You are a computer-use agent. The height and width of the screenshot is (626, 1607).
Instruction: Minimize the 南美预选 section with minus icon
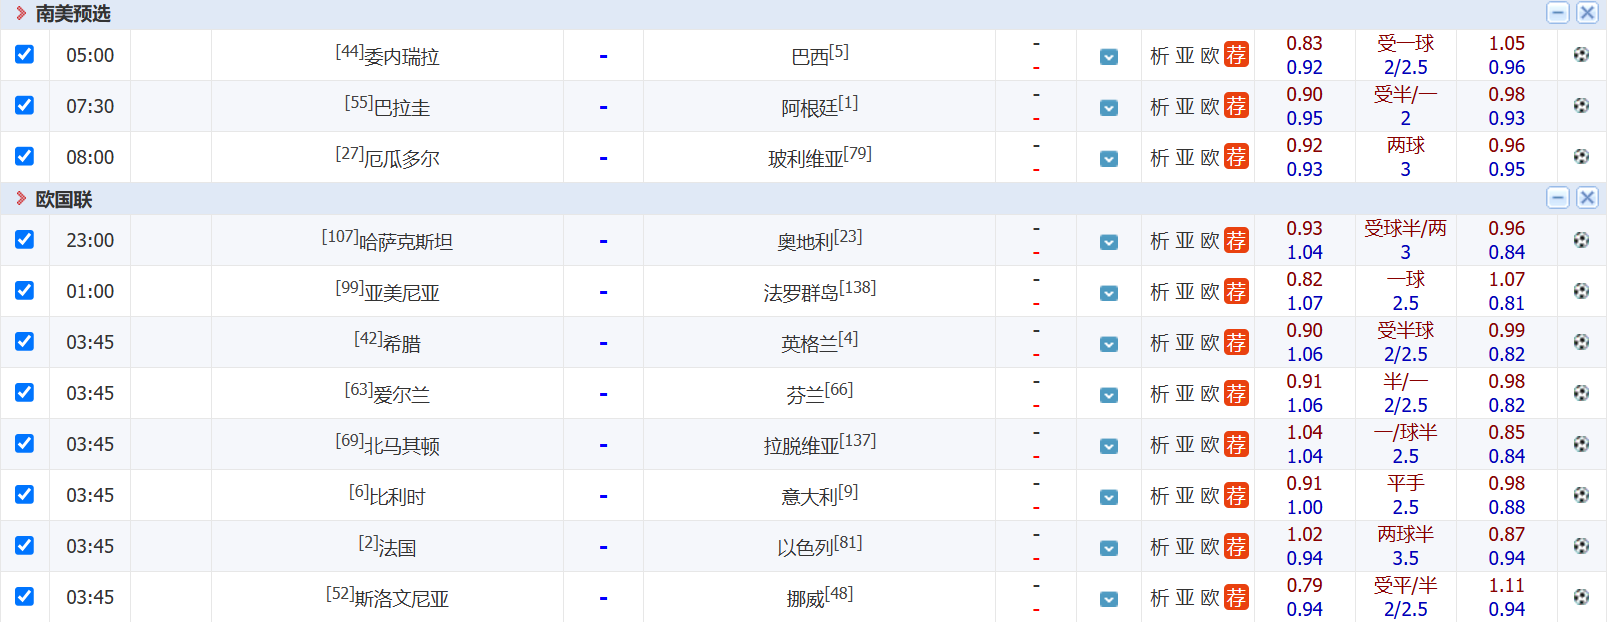[1557, 13]
